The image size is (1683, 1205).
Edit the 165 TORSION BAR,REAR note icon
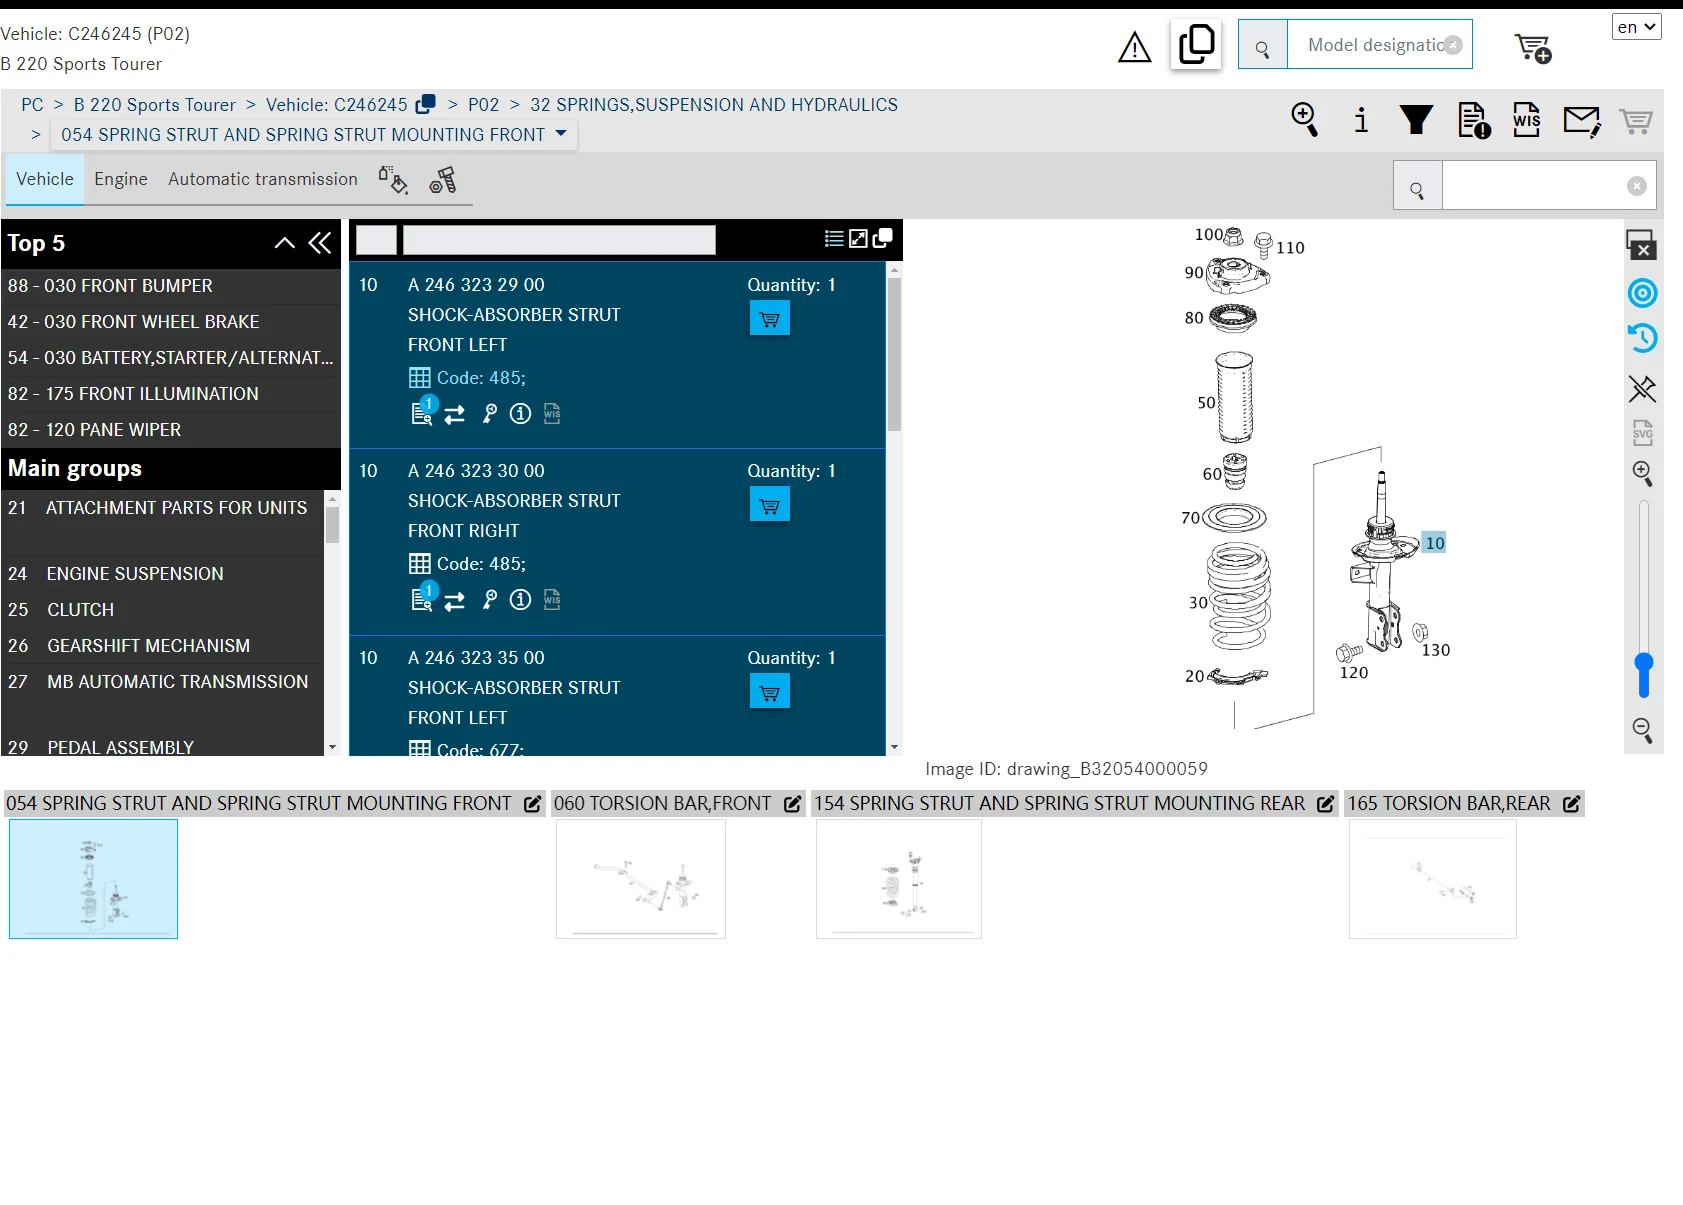[x=1571, y=804]
